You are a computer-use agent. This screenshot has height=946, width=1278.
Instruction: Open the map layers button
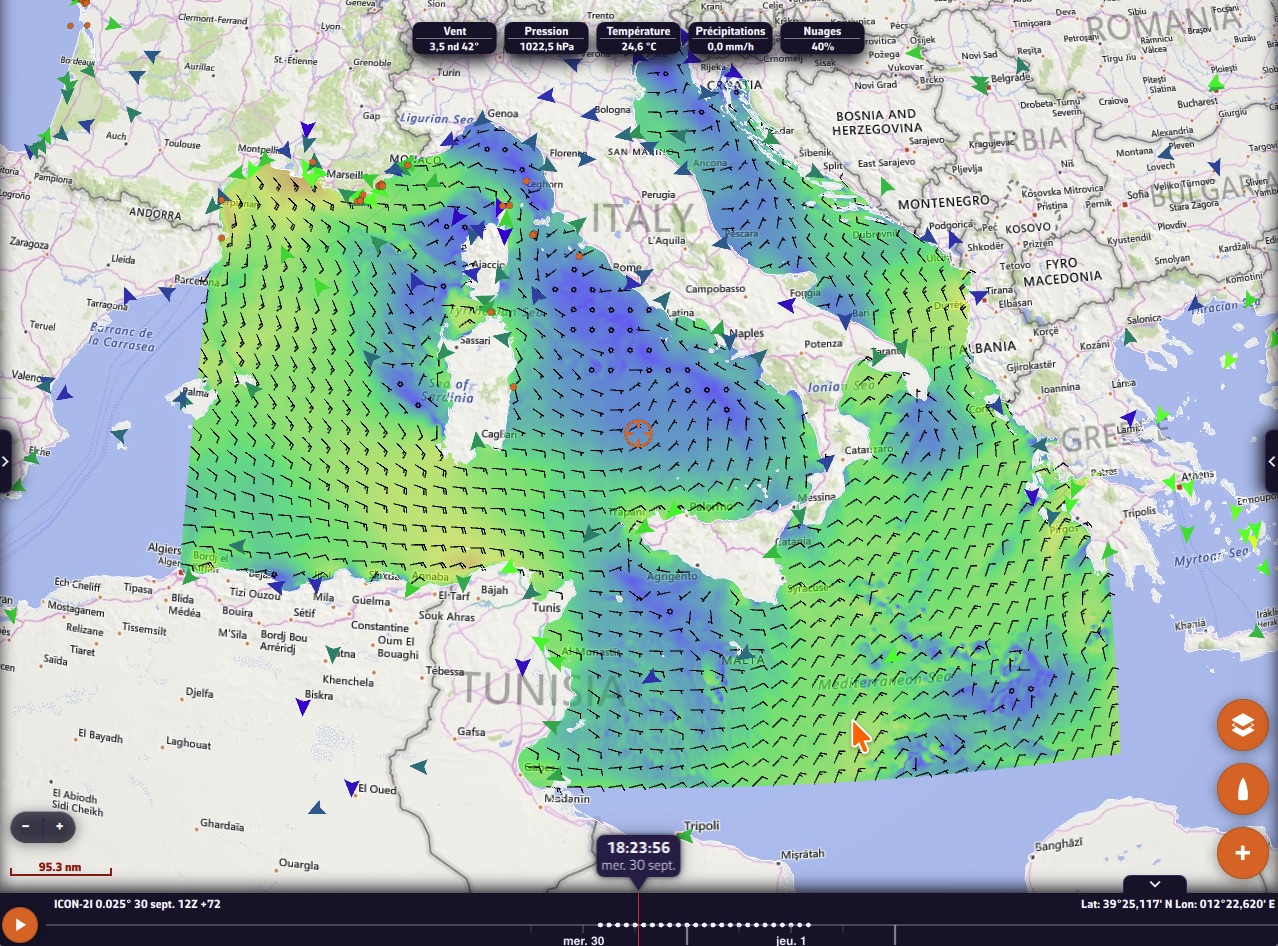point(1242,725)
